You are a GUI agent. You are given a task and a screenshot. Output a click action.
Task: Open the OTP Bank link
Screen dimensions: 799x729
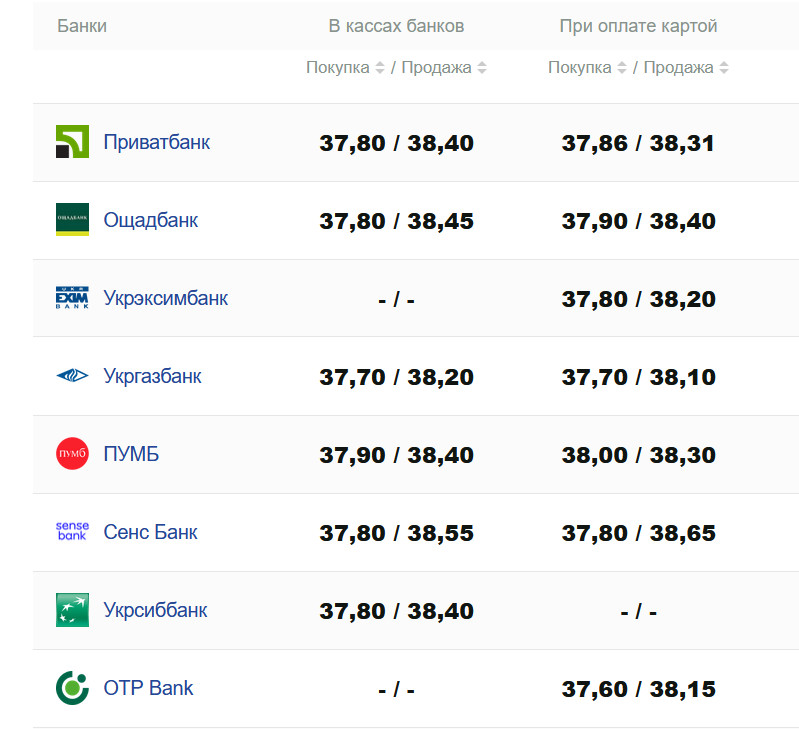click(149, 688)
